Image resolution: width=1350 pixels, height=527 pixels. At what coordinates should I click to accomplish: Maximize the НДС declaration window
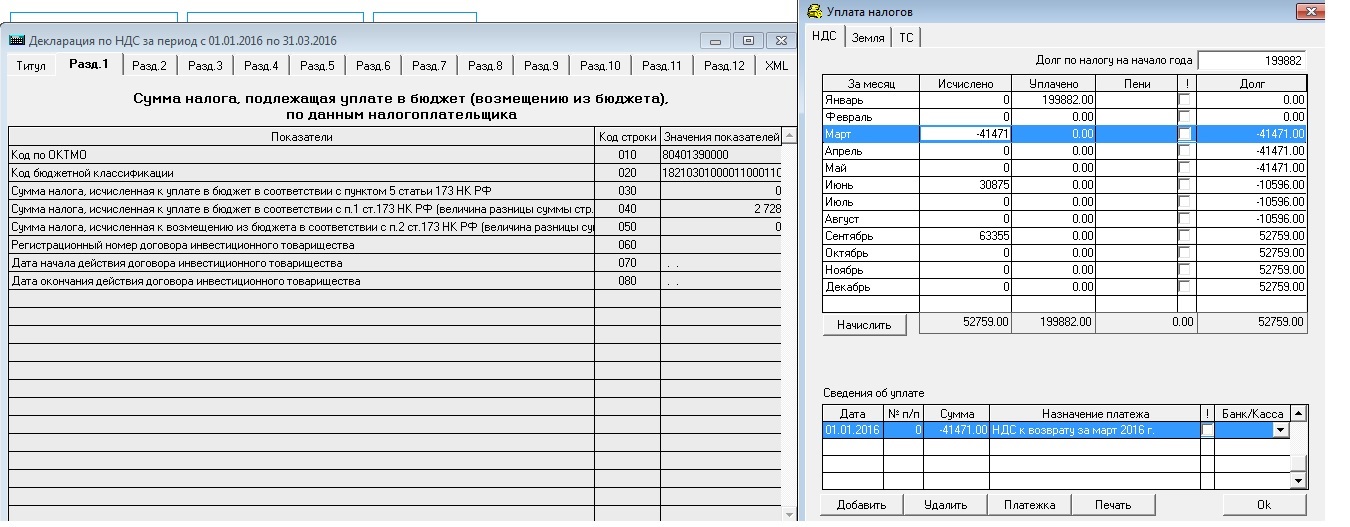point(747,41)
